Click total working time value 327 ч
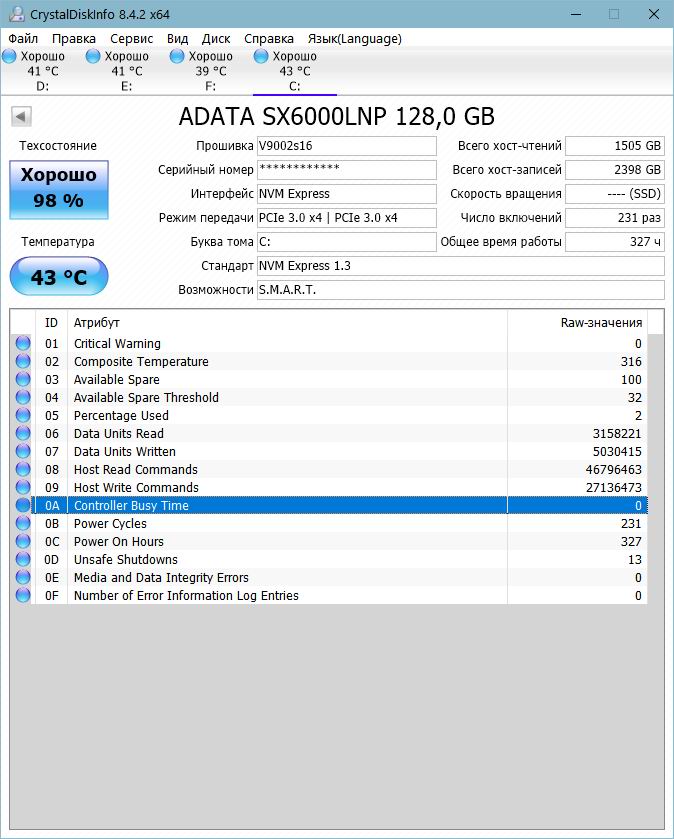Image resolution: width=674 pixels, height=839 pixels. (615, 241)
